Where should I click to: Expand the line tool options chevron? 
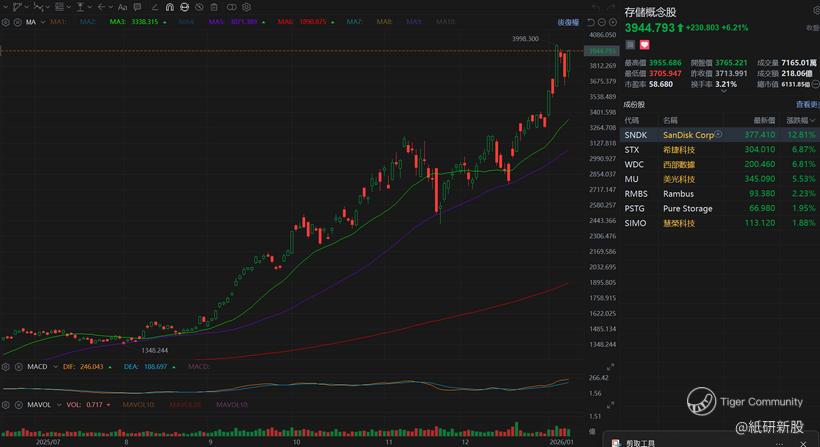27,7
